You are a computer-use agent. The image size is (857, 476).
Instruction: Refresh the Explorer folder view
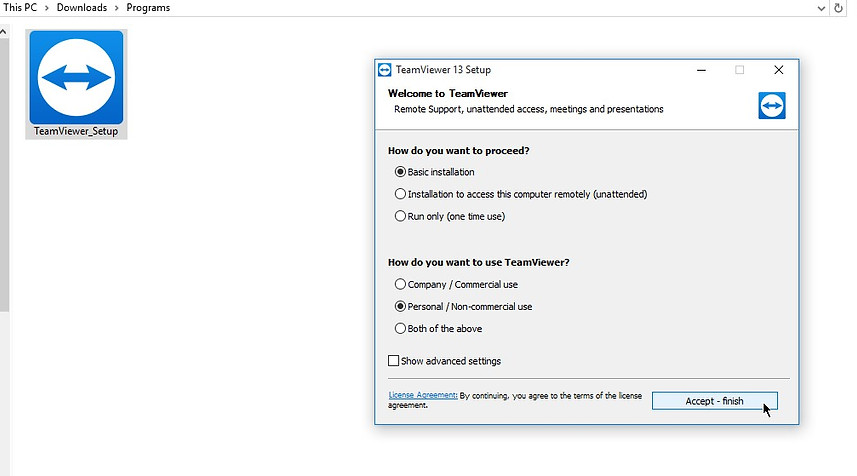[838, 8]
